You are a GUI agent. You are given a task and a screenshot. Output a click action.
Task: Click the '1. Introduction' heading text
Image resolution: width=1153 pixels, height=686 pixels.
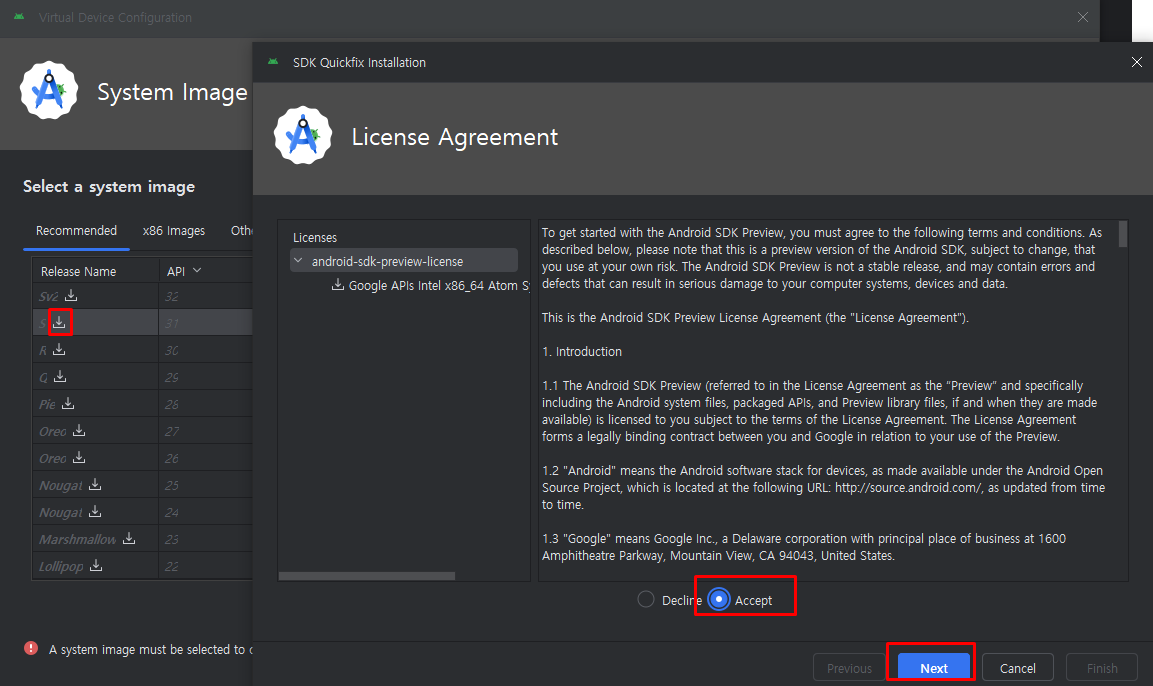click(582, 351)
